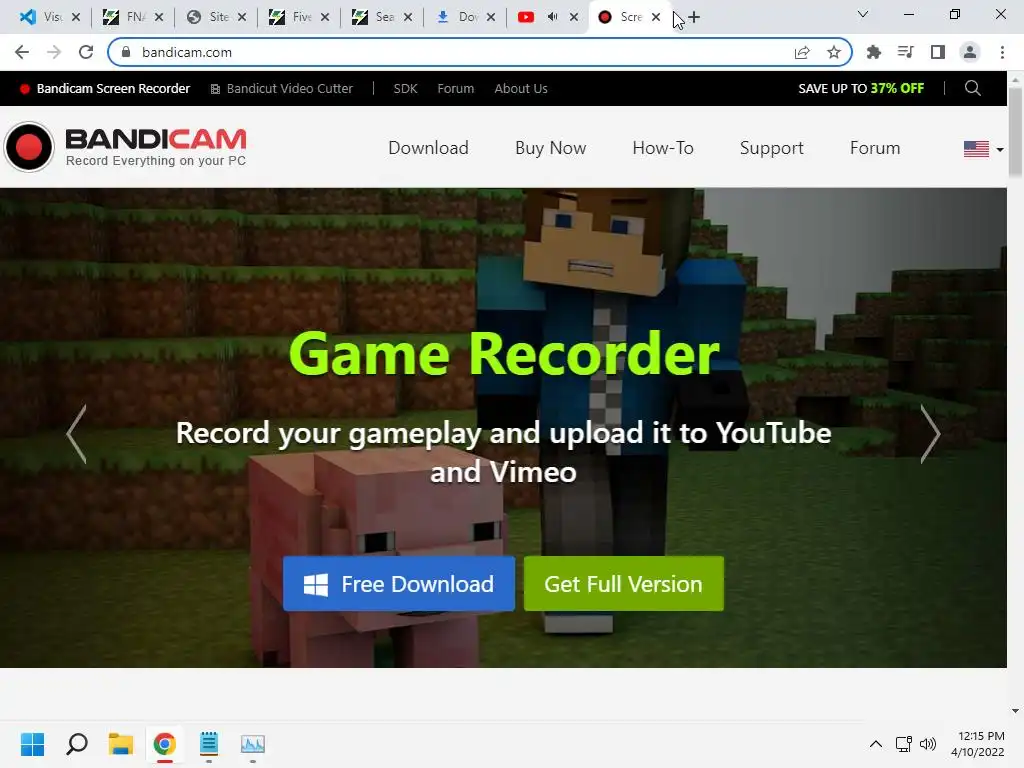Open the Chrome three-dot menu
The image size is (1024, 768).
[x=1002, y=52]
